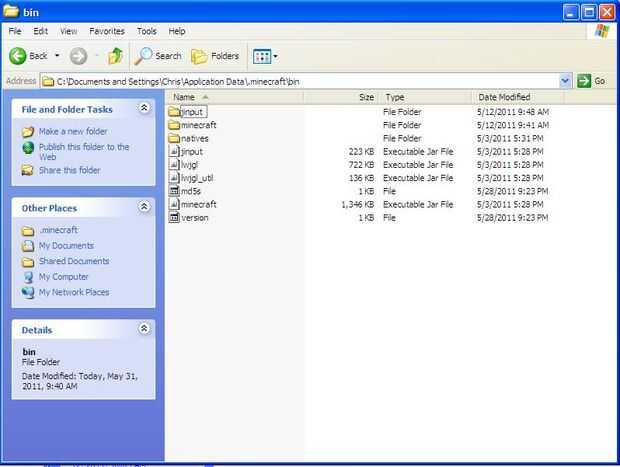Select the minecraft jar file icon

174,204
